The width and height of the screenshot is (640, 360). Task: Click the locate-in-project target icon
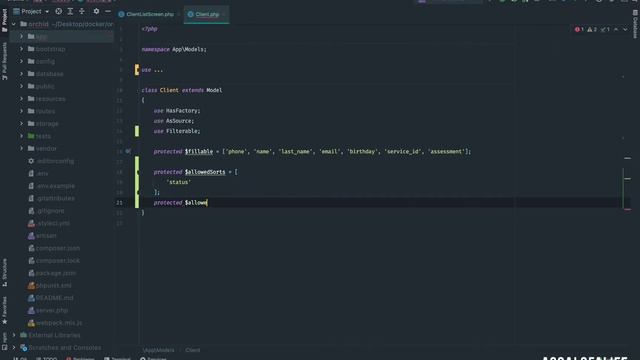point(58,11)
